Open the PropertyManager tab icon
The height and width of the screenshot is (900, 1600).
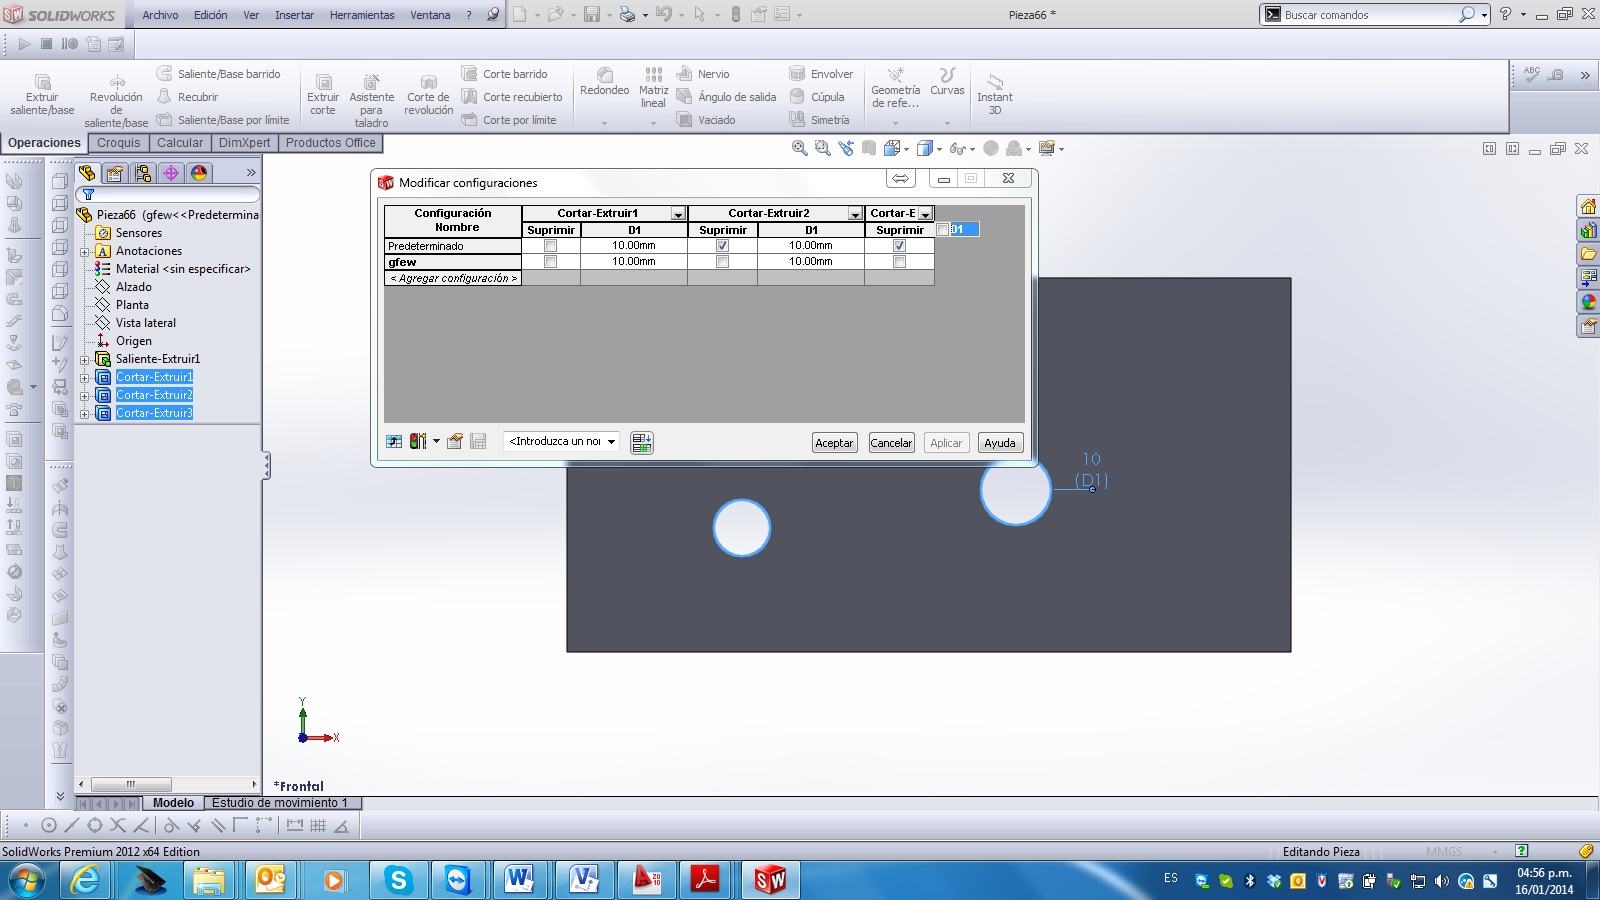(x=115, y=173)
